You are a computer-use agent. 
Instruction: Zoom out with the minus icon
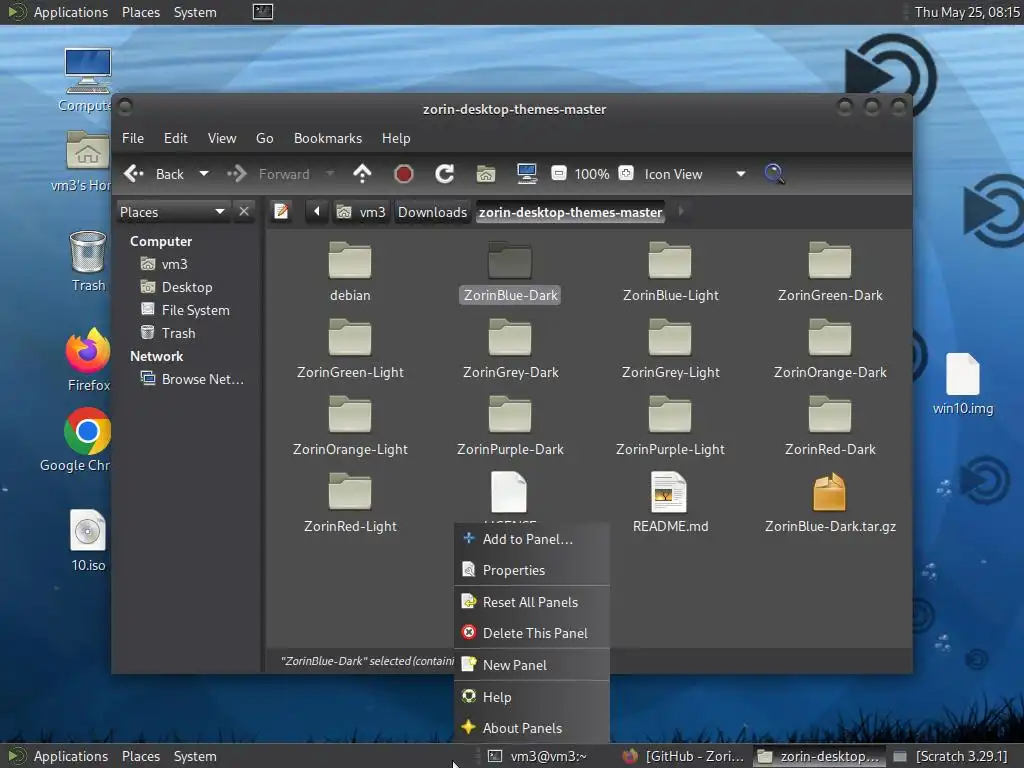(559, 174)
